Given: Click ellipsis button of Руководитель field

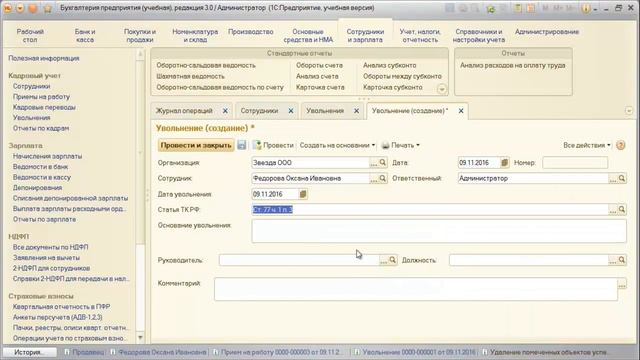Looking at the screenshot, I should (x=383, y=260).
